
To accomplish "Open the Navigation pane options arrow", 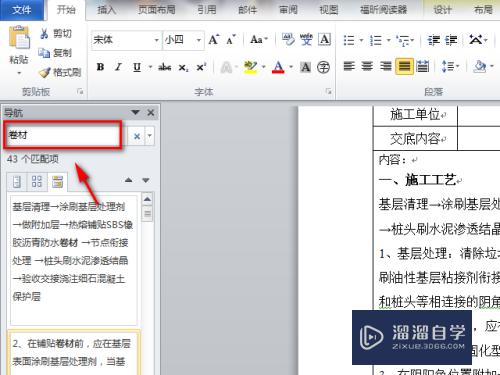I will tap(135, 112).
